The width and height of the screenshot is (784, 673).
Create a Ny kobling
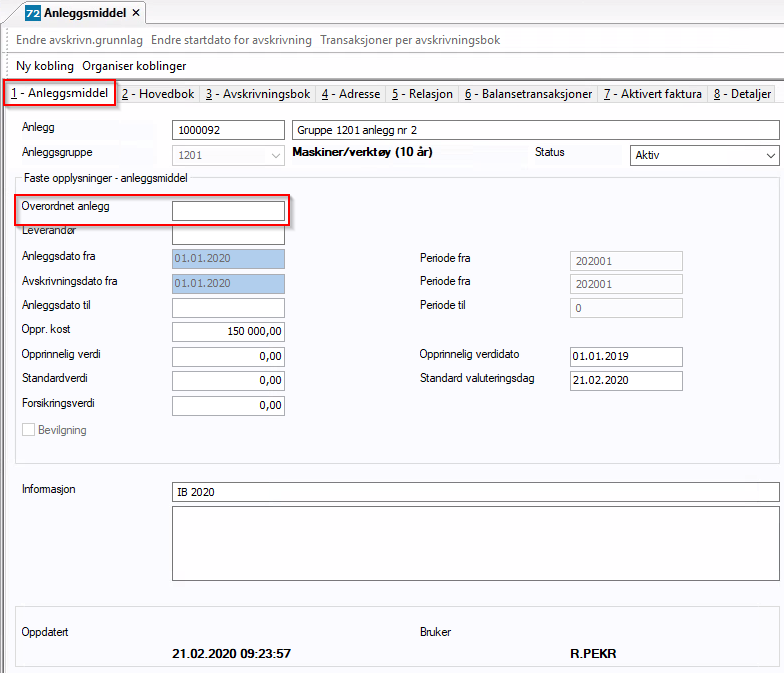point(44,66)
